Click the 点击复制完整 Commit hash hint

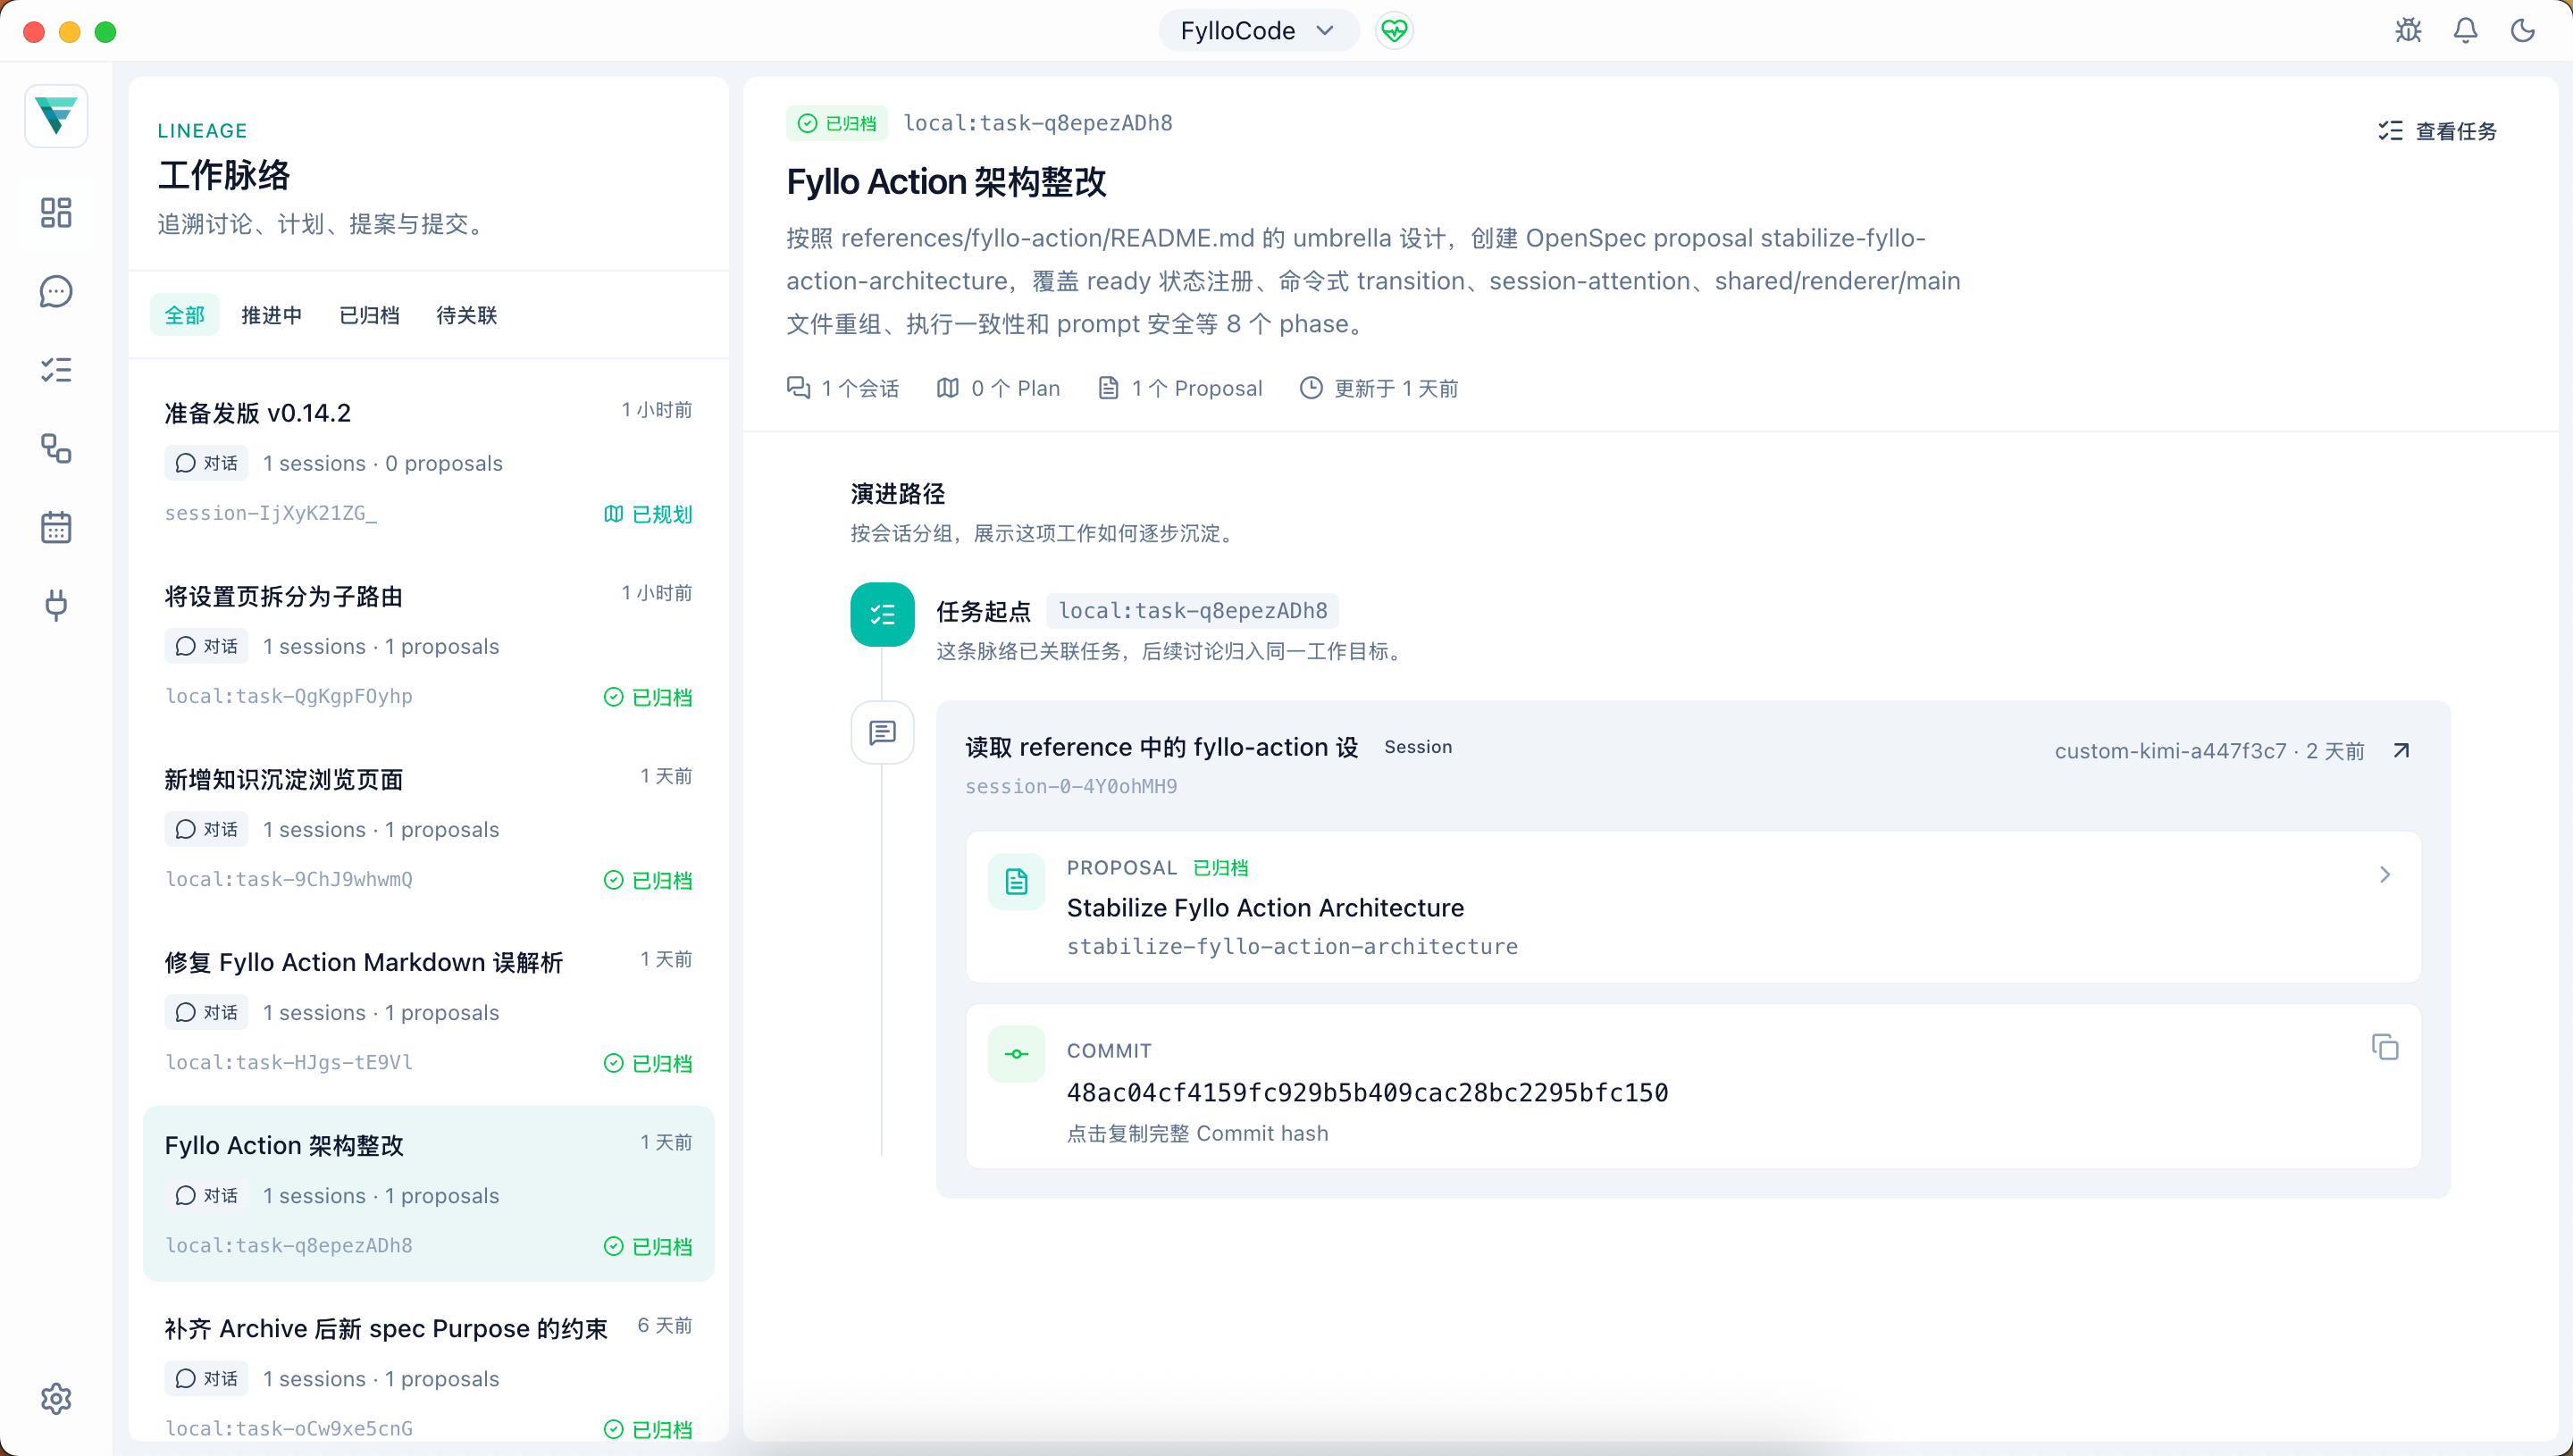tap(1197, 1133)
